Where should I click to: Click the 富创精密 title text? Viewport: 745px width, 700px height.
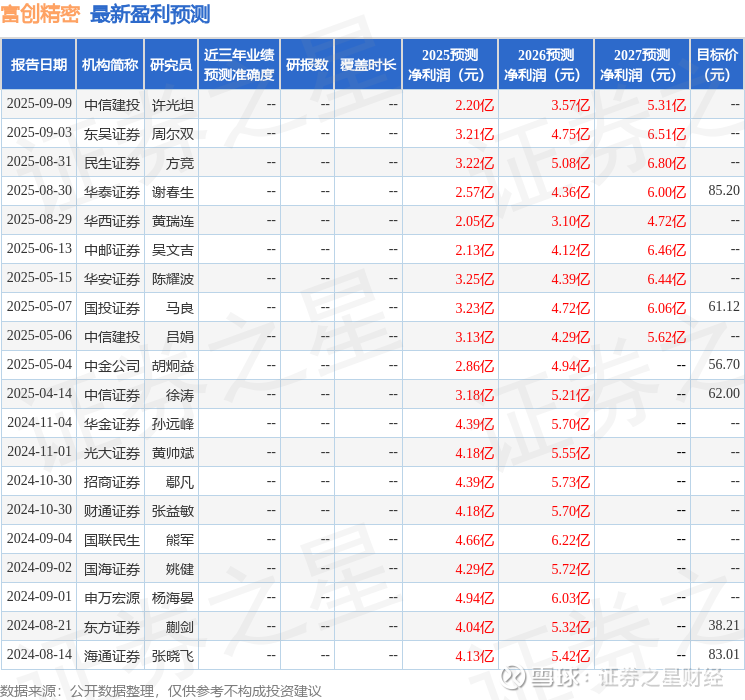tap(40, 14)
